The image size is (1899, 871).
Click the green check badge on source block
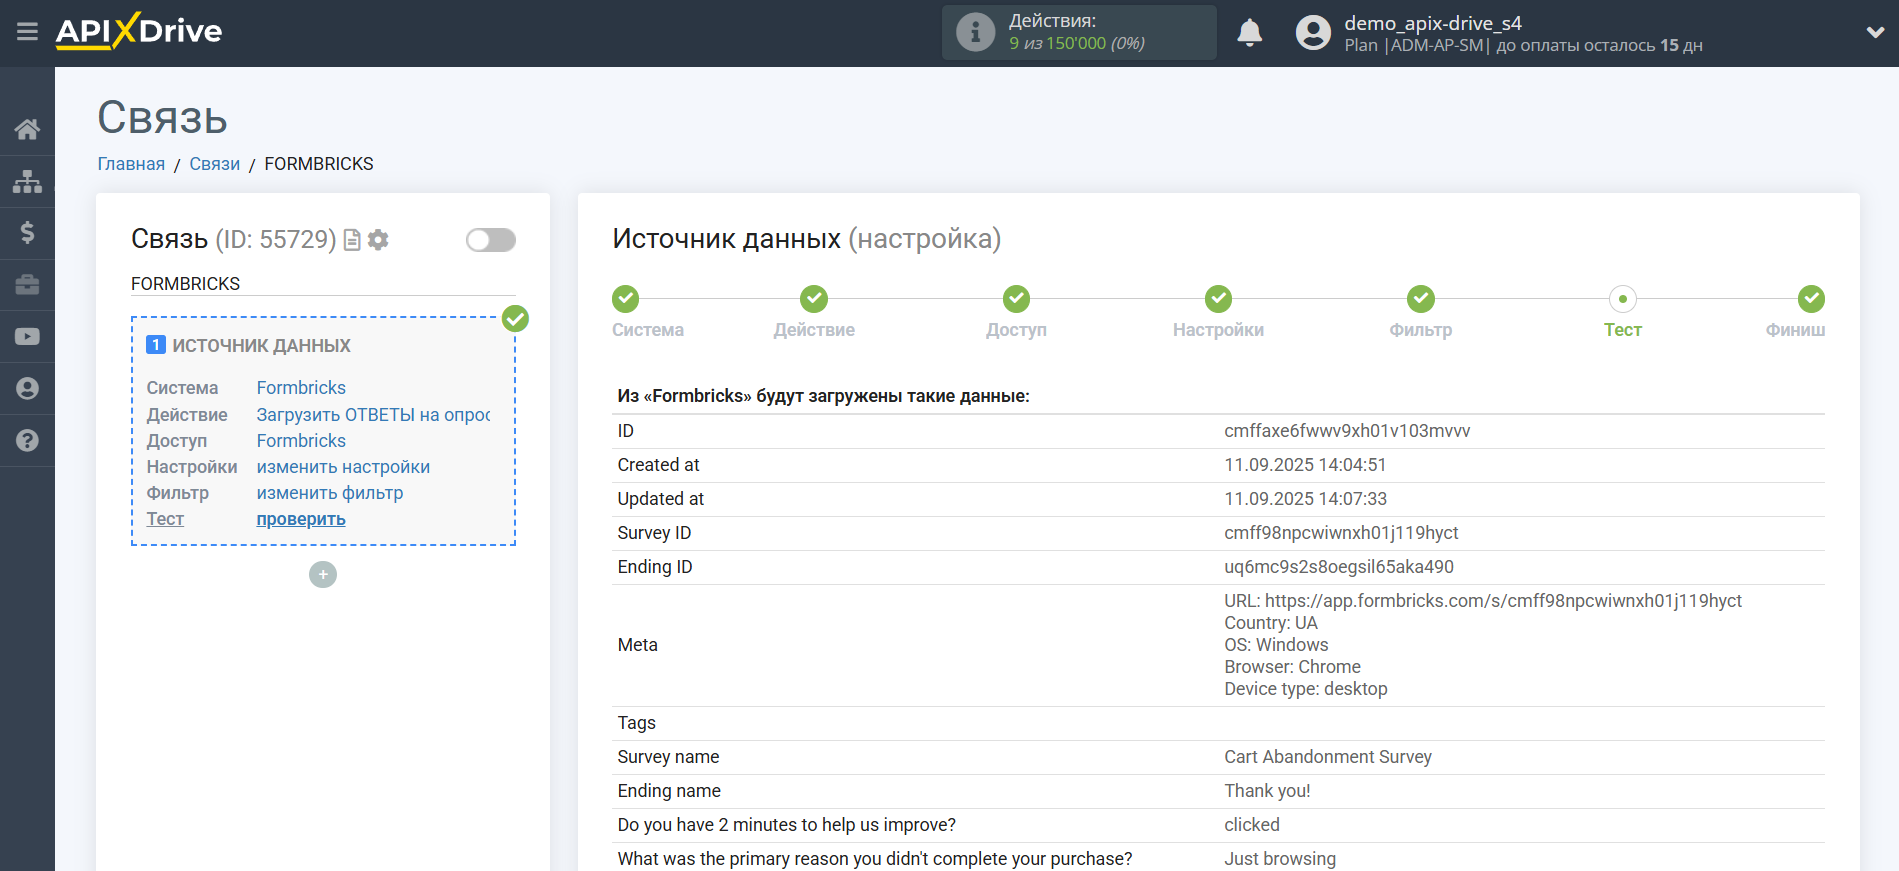515,319
